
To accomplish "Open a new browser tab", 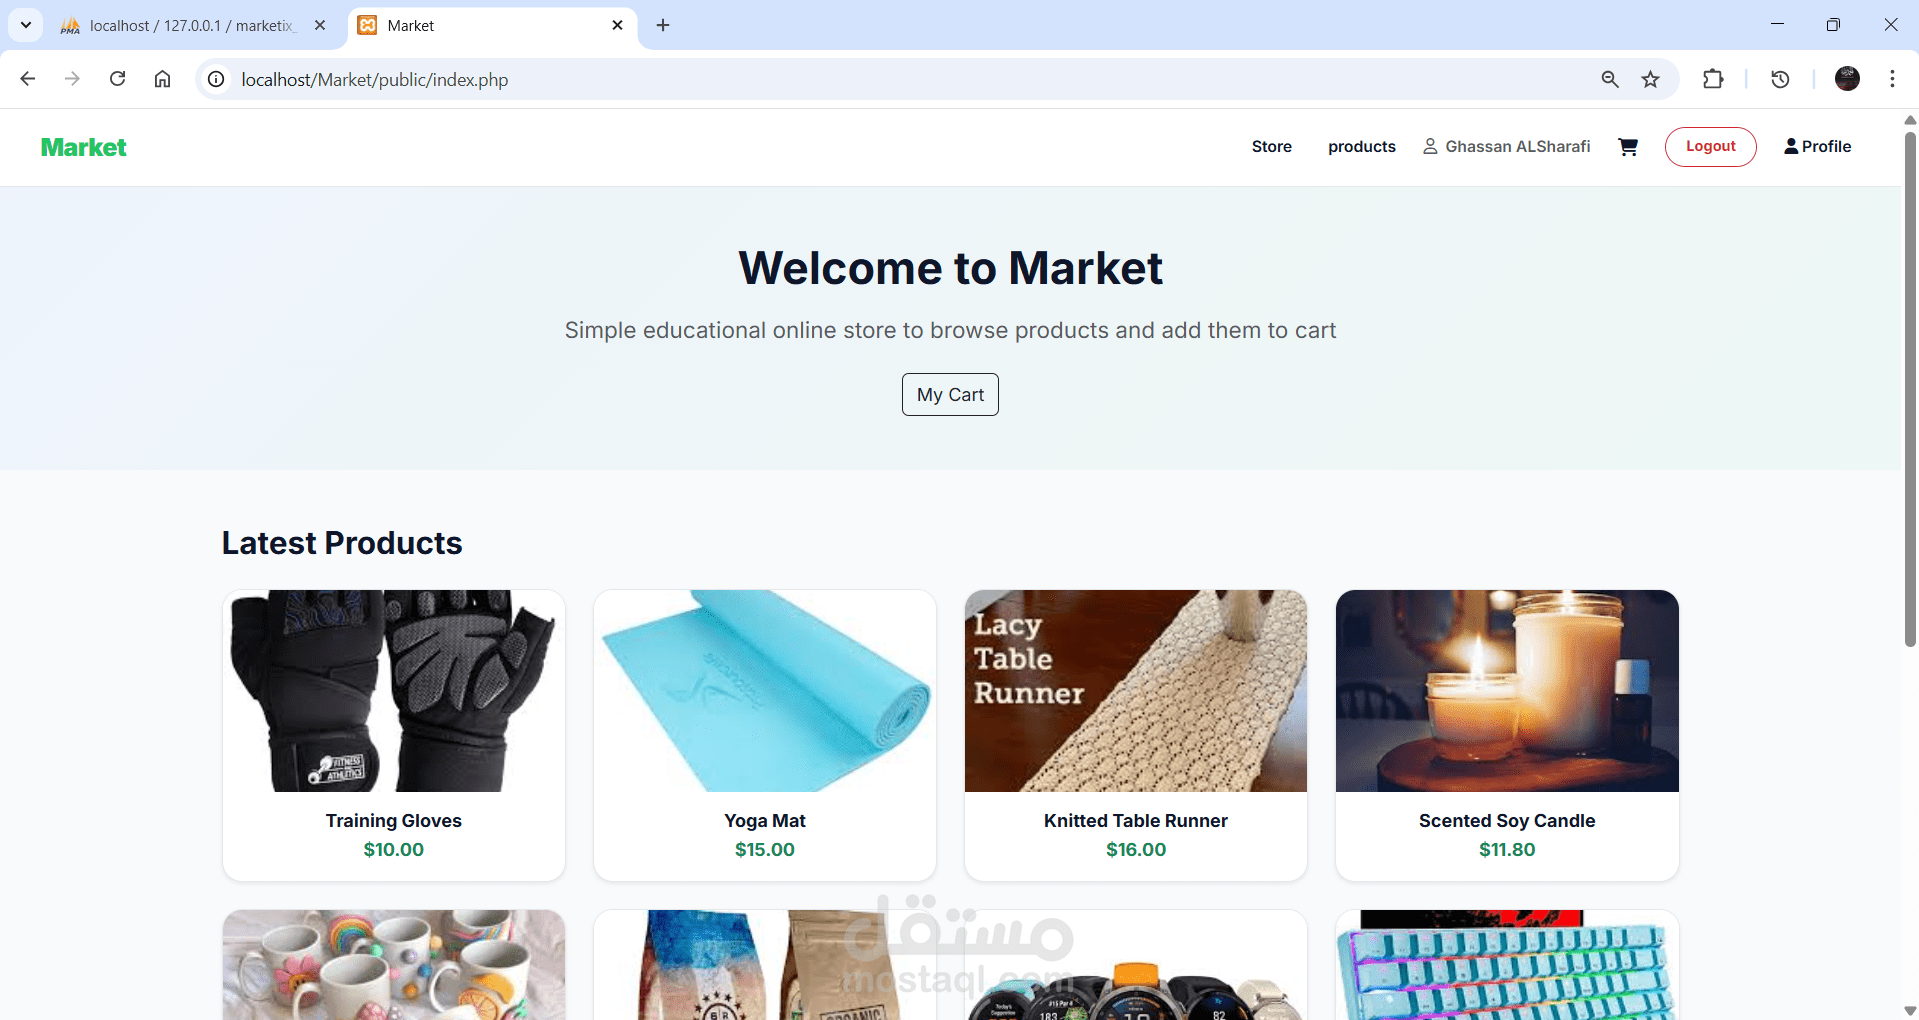I will pyautogui.click(x=663, y=25).
